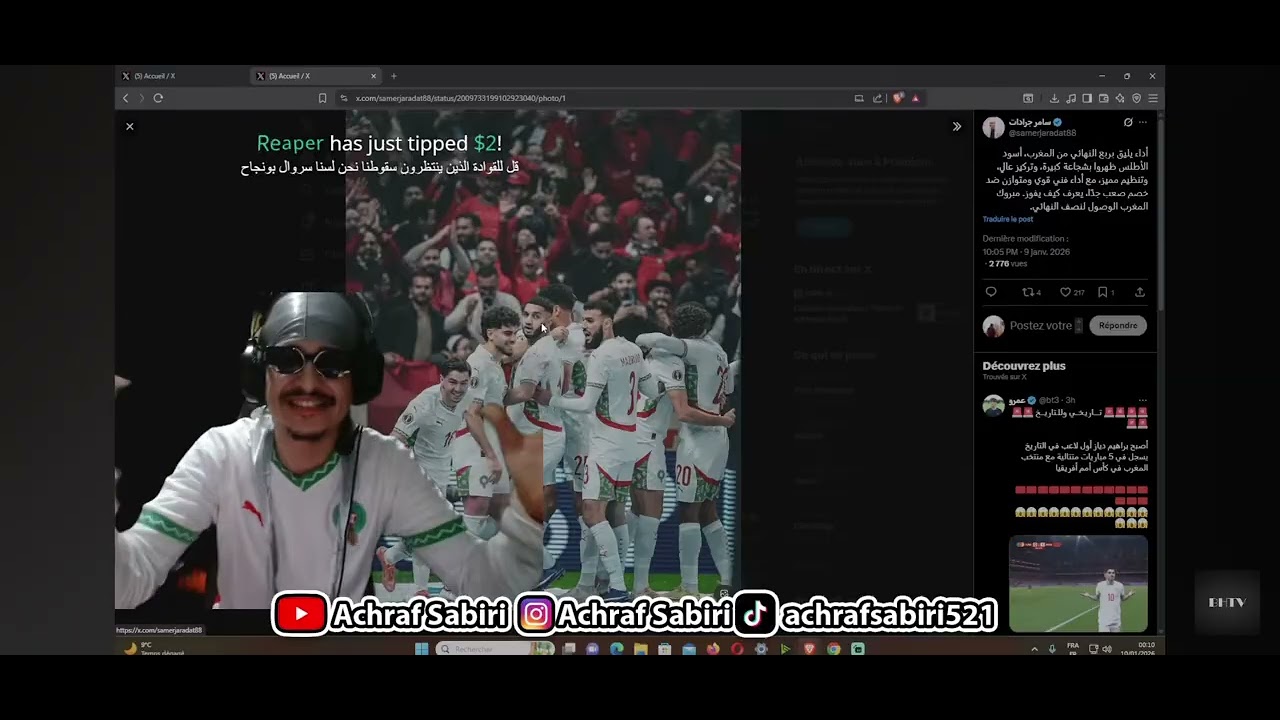Bookmark this page icon in address bar
This screenshot has height=720, width=1280.
click(x=322, y=98)
